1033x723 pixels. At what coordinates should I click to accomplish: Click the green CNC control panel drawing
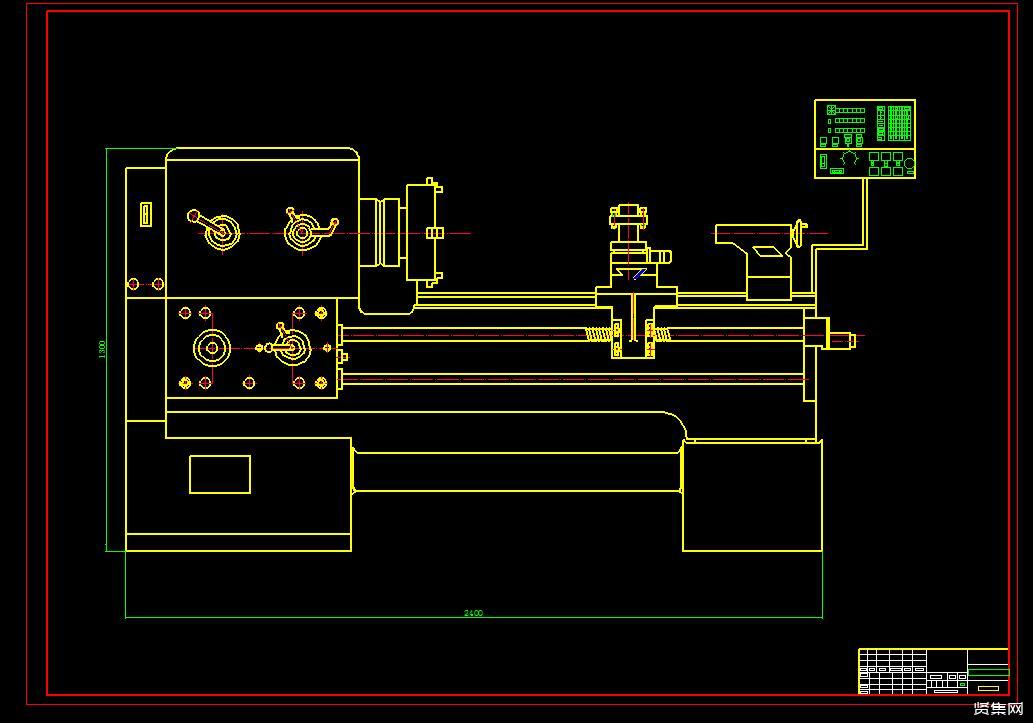point(864,139)
